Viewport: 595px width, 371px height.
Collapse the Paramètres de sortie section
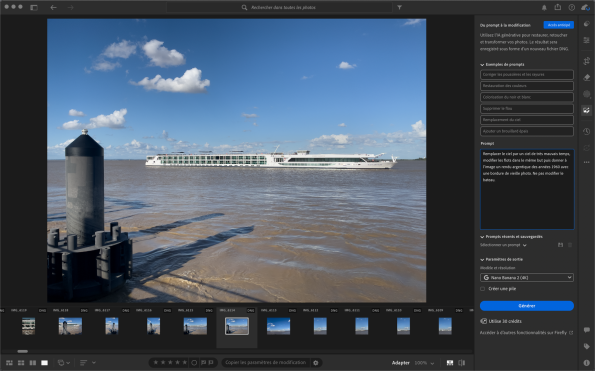482,260
